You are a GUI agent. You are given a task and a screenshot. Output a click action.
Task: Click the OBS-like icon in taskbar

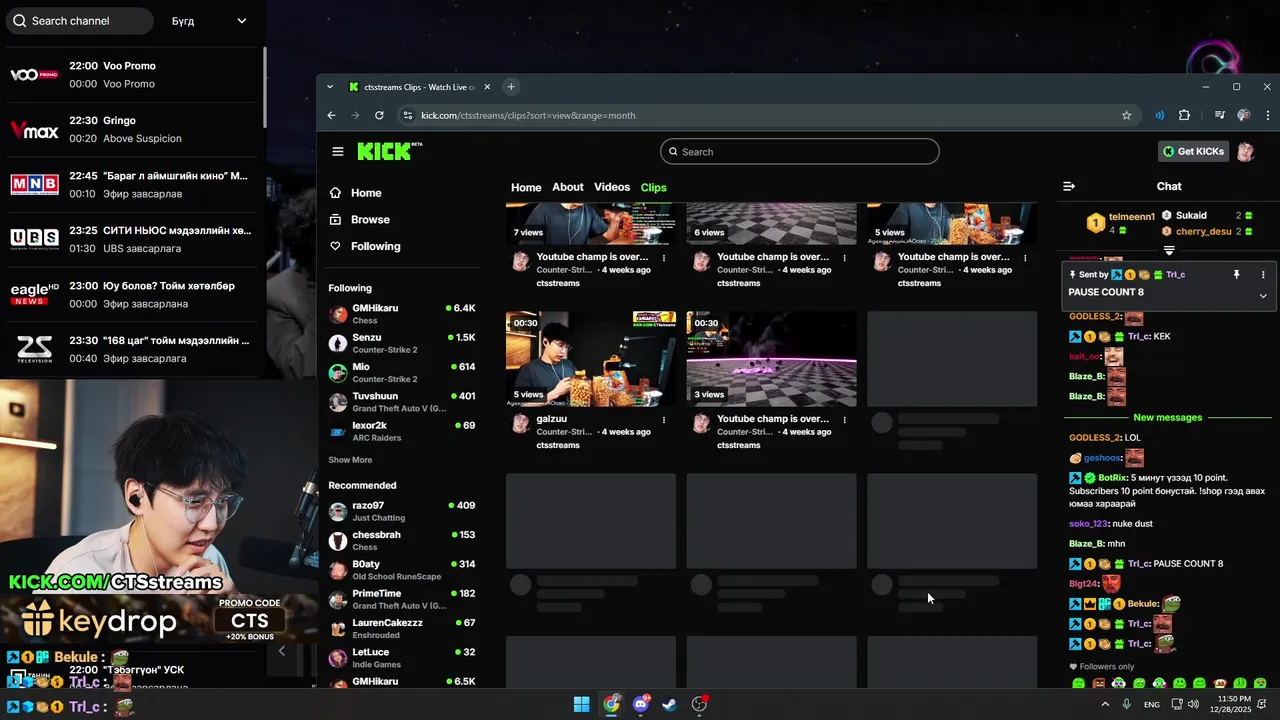click(x=700, y=704)
